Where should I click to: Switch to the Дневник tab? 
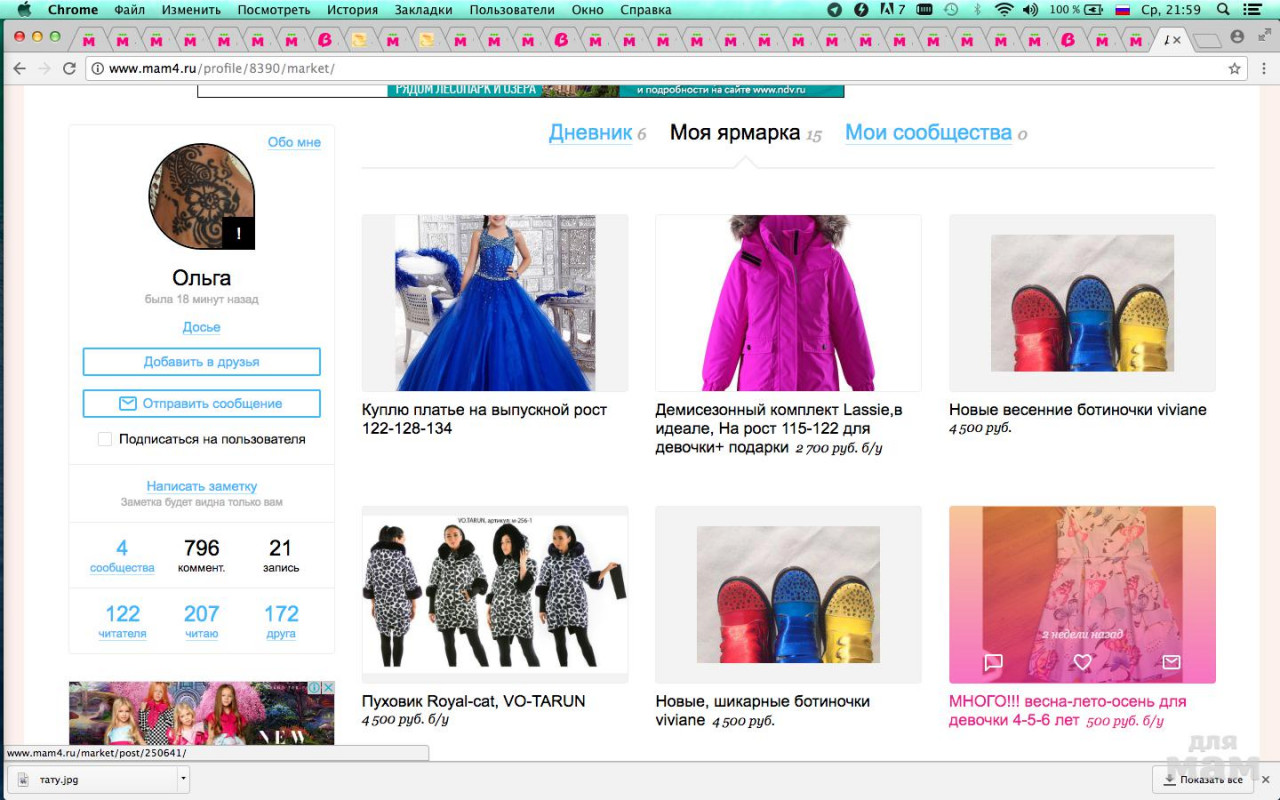[x=590, y=133]
